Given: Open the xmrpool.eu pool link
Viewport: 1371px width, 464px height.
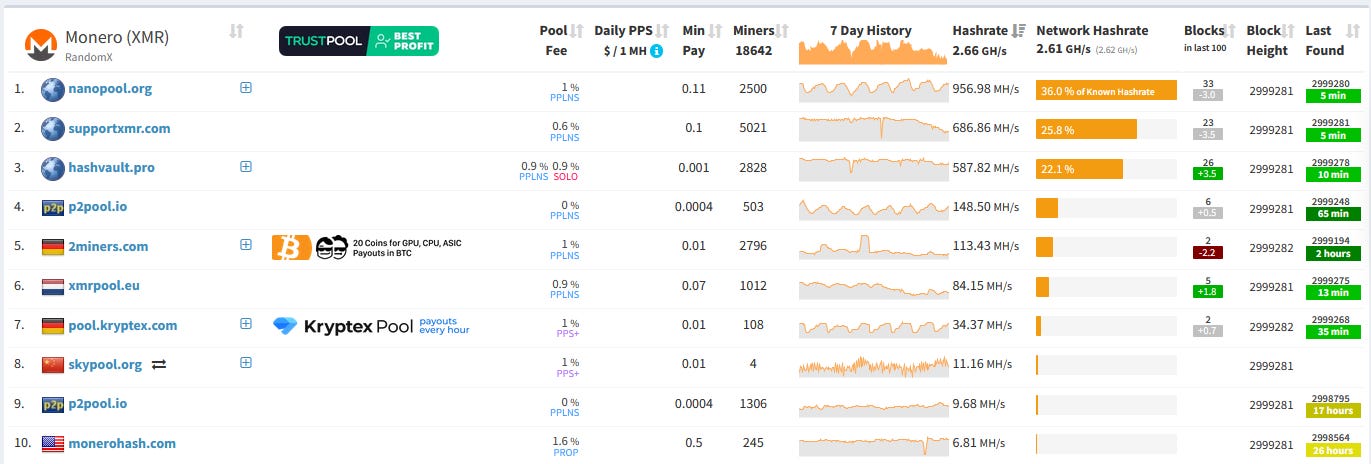Looking at the screenshot, I should 104,286.
